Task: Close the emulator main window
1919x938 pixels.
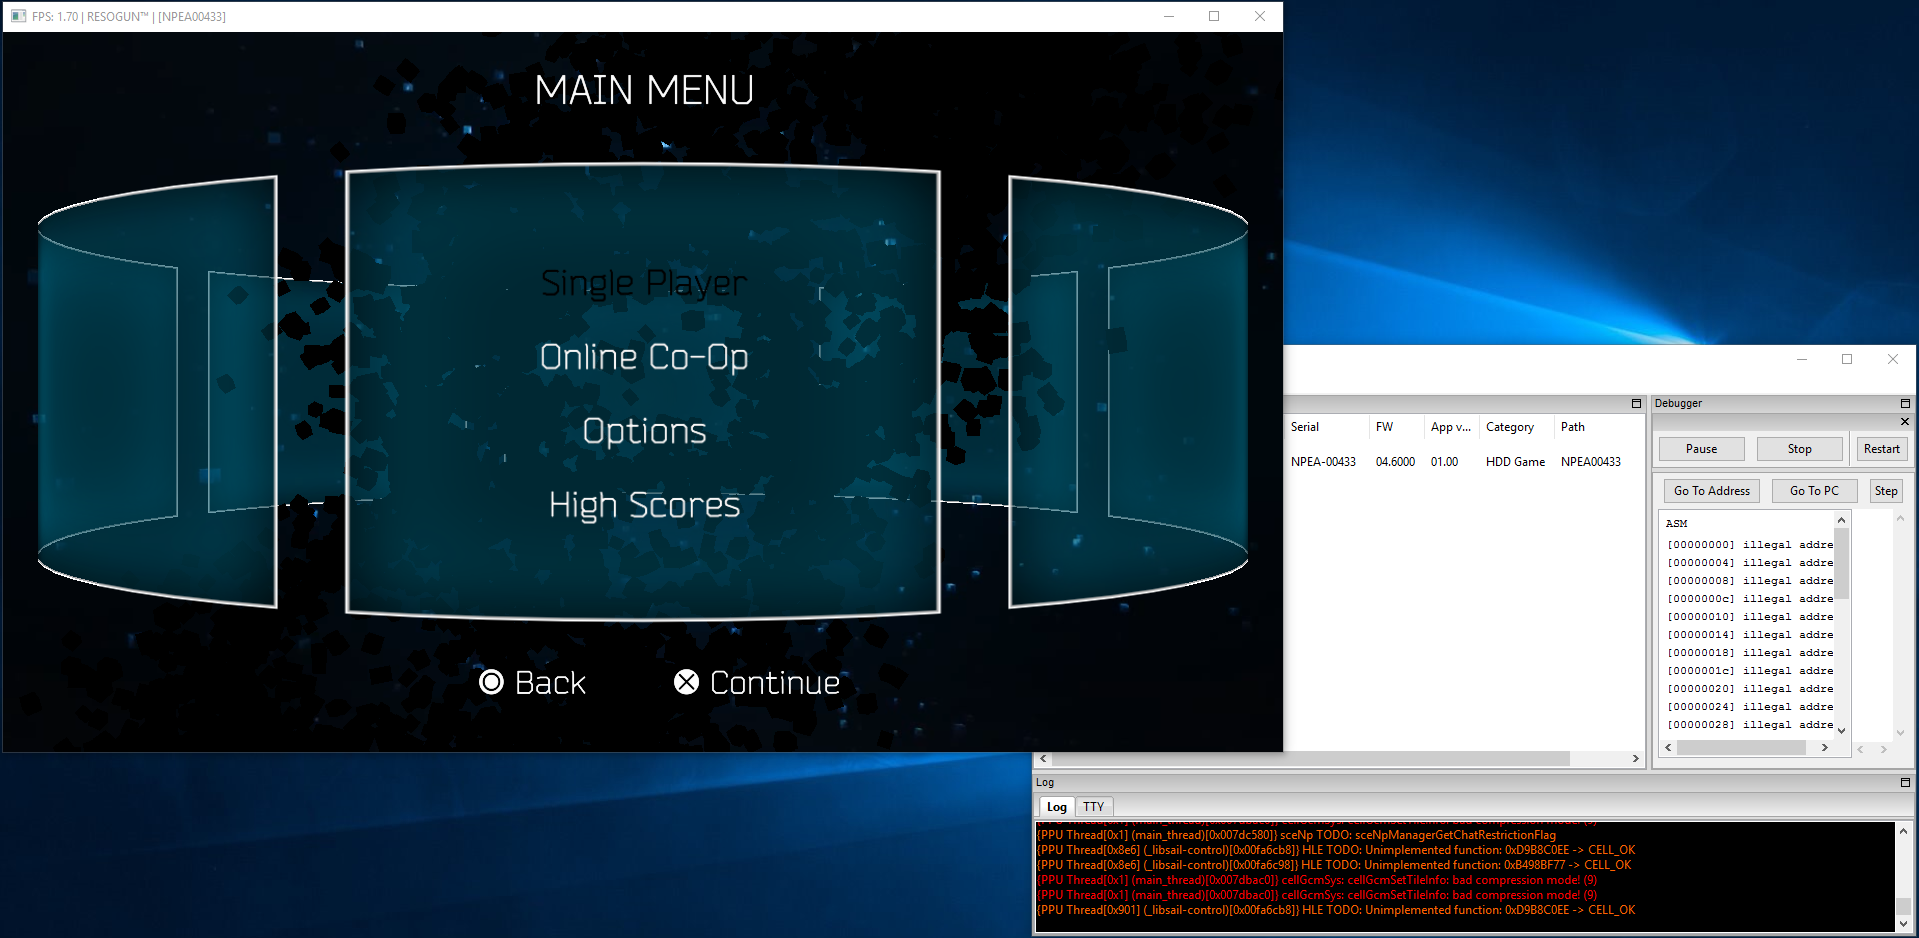Action: (1892, 359)
